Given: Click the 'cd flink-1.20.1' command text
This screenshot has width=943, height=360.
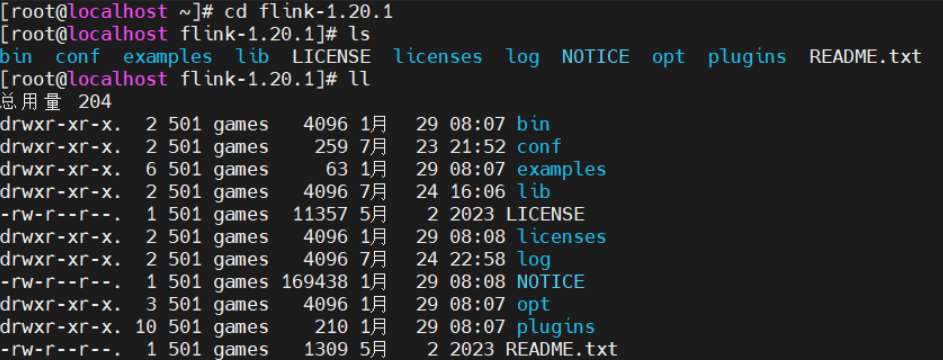Looking at the screenshot, I should coord(309,12).
